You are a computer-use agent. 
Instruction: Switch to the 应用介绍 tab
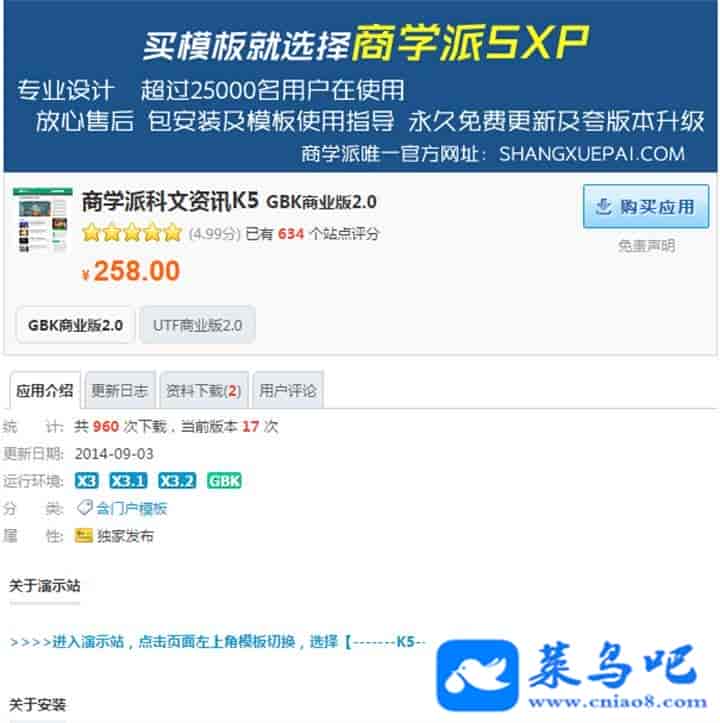click(x=45, y=391)
